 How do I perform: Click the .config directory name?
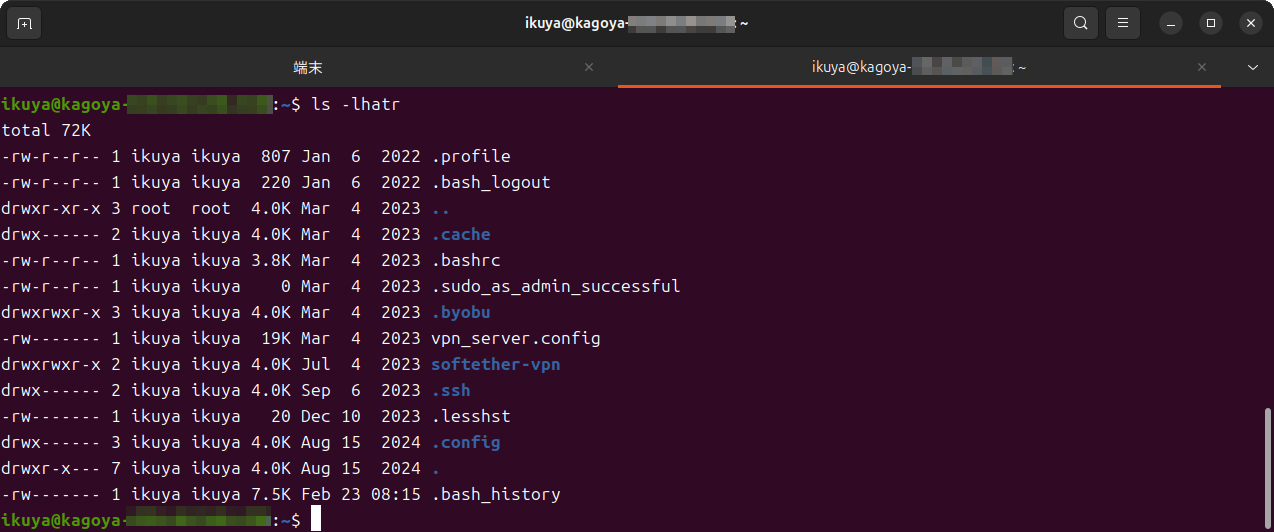(x=465, y=442)
